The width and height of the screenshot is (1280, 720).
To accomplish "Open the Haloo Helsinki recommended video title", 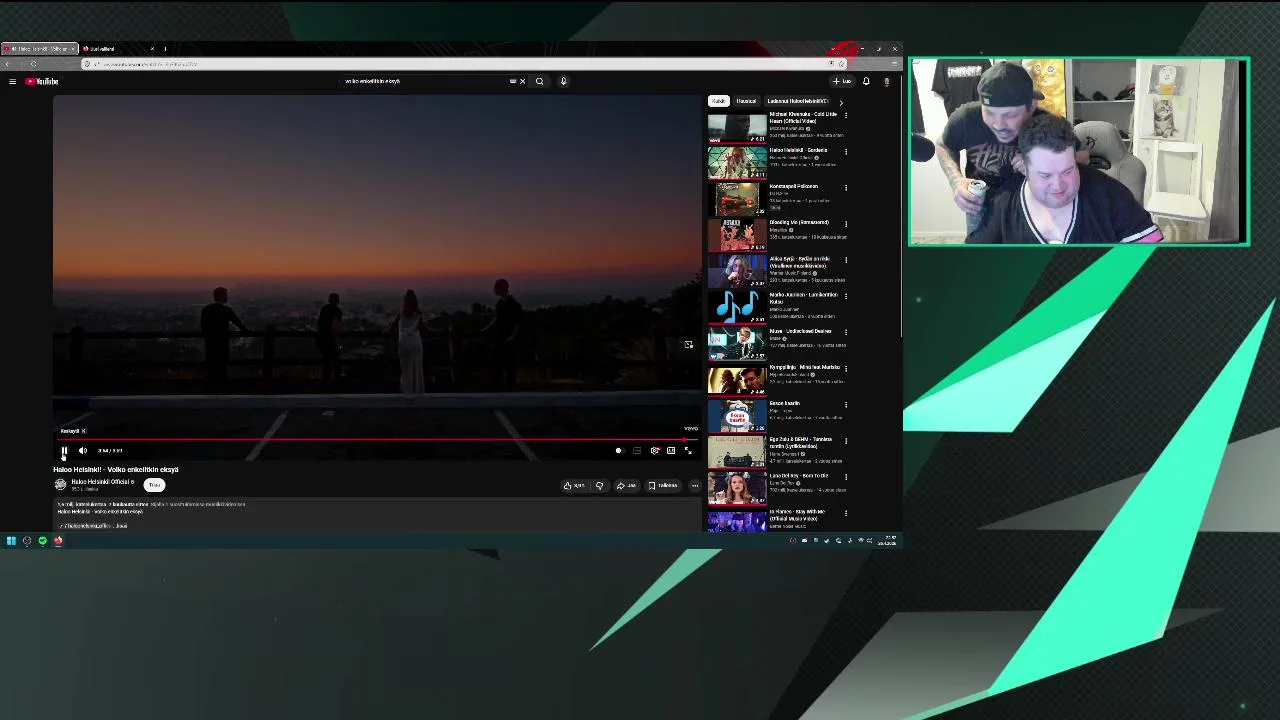I will click(x=798, y=150).
